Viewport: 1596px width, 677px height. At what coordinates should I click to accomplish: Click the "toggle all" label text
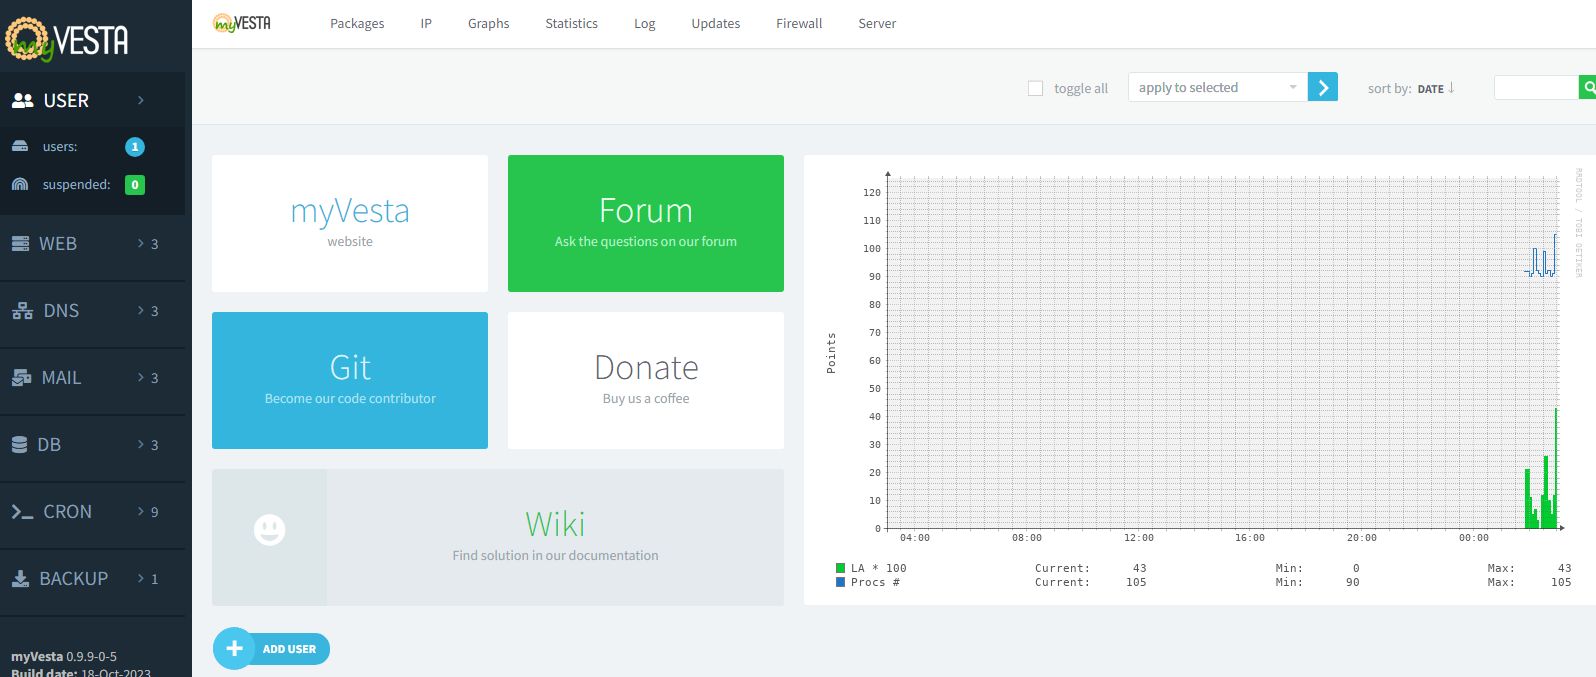[1081, 89]
